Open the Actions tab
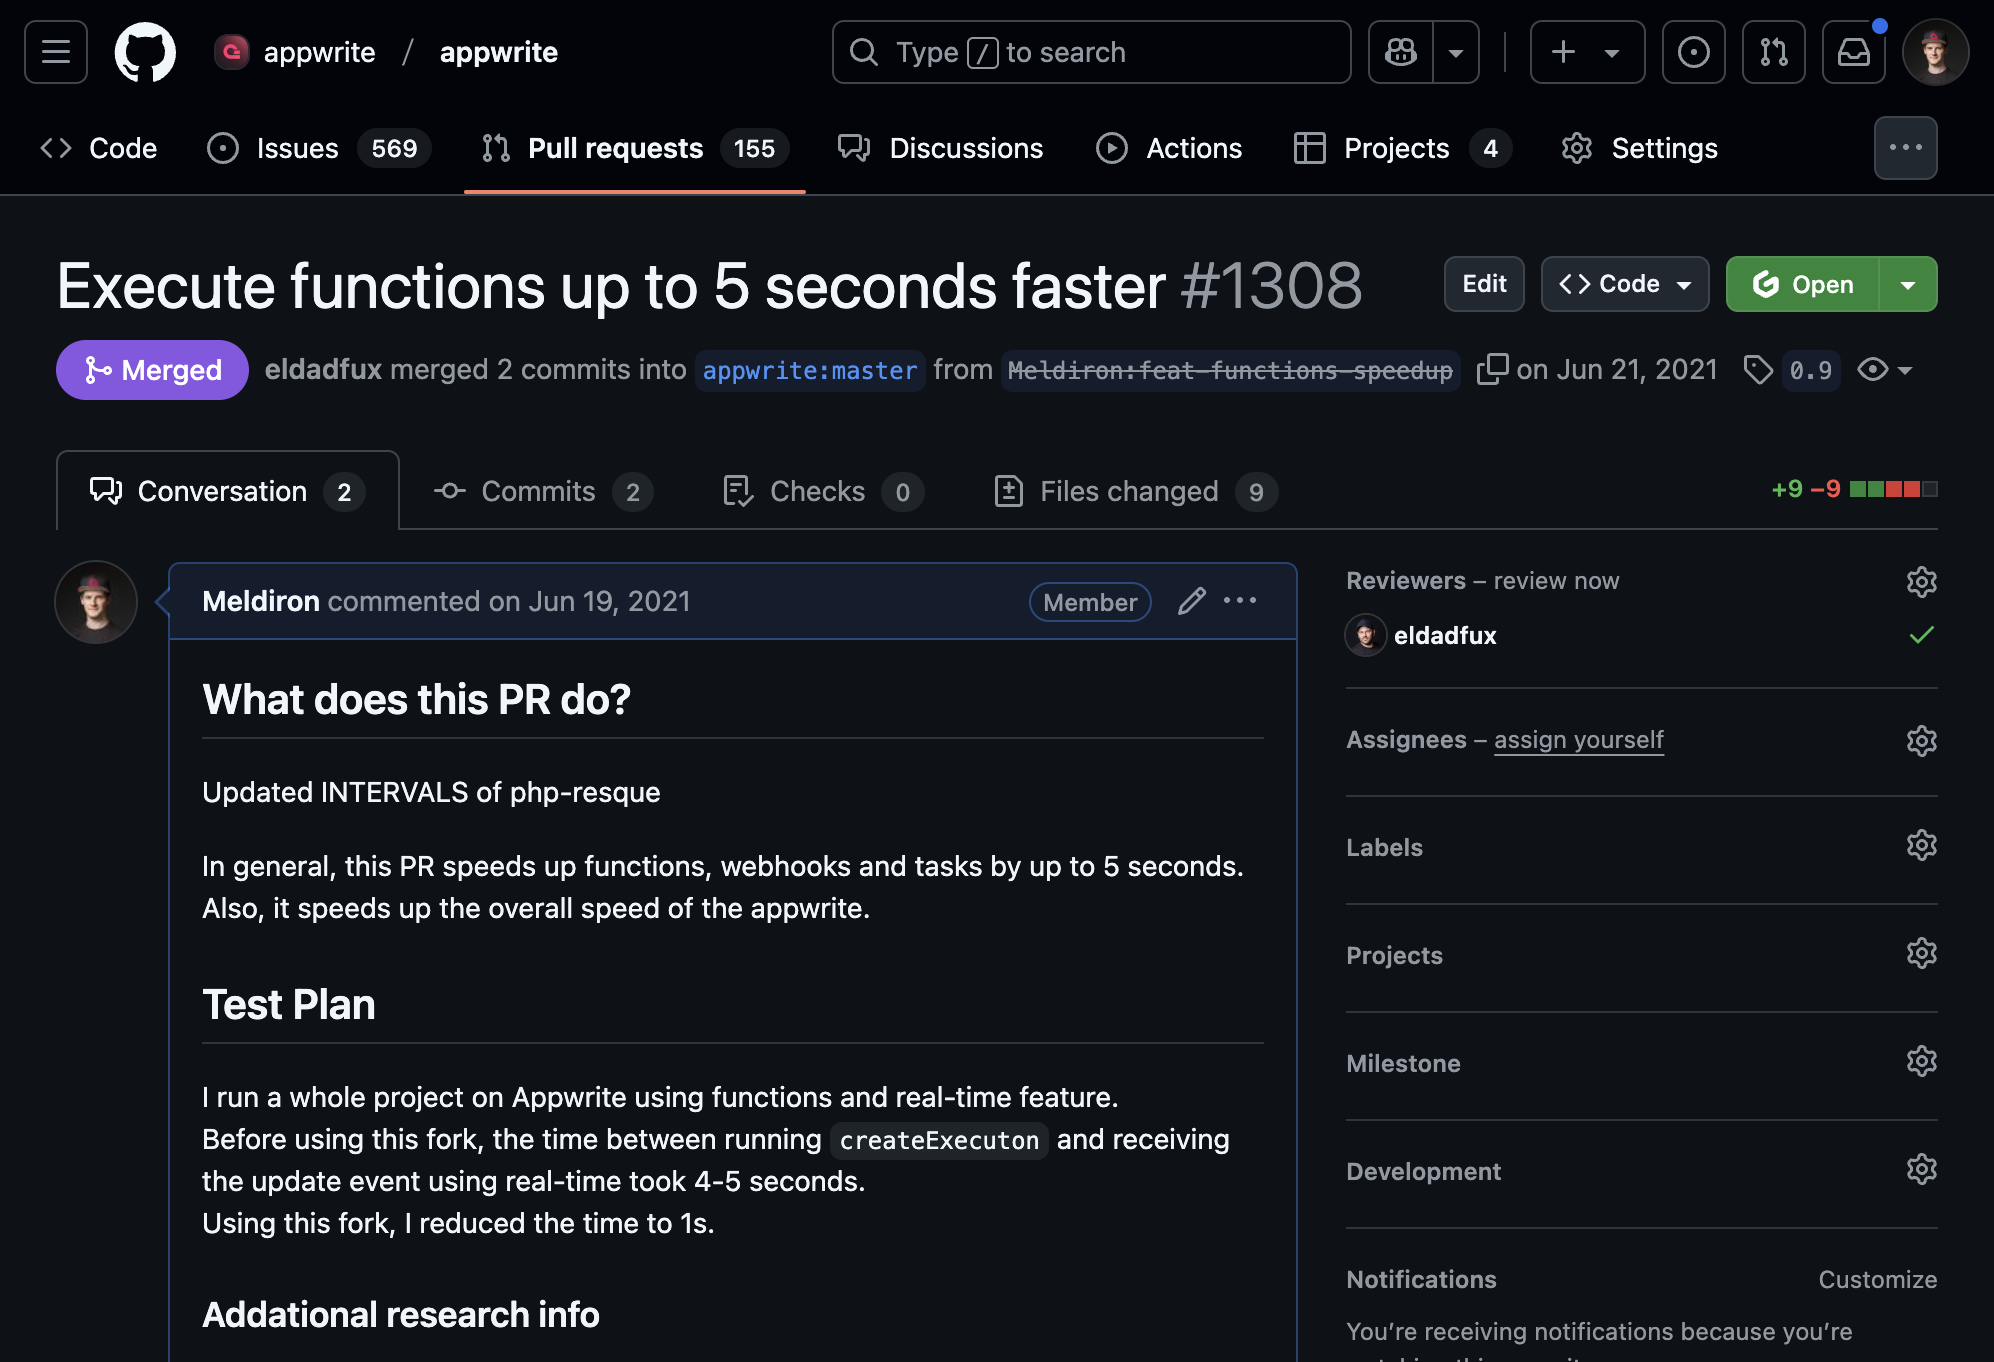Image resolution: width=1994 pixels, height=1362 pixels. point(1169,148)
